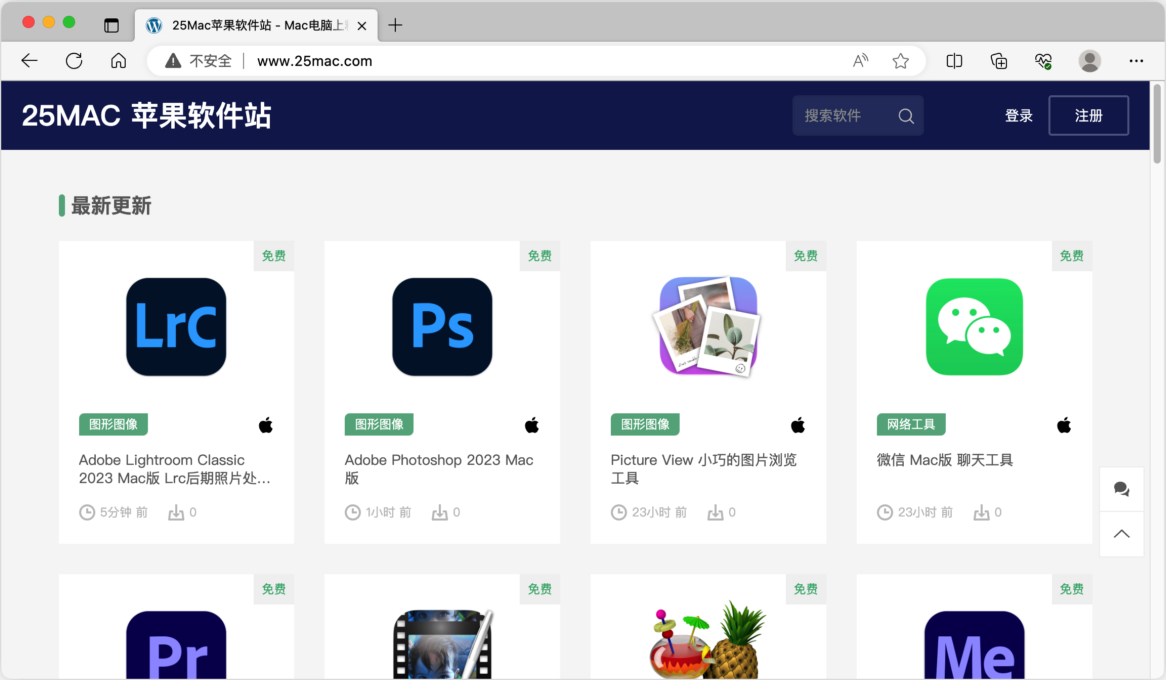Click 免费 badge on Lightroom Classic card
This screenshot has height=680, width=1166.
(274, 256)
